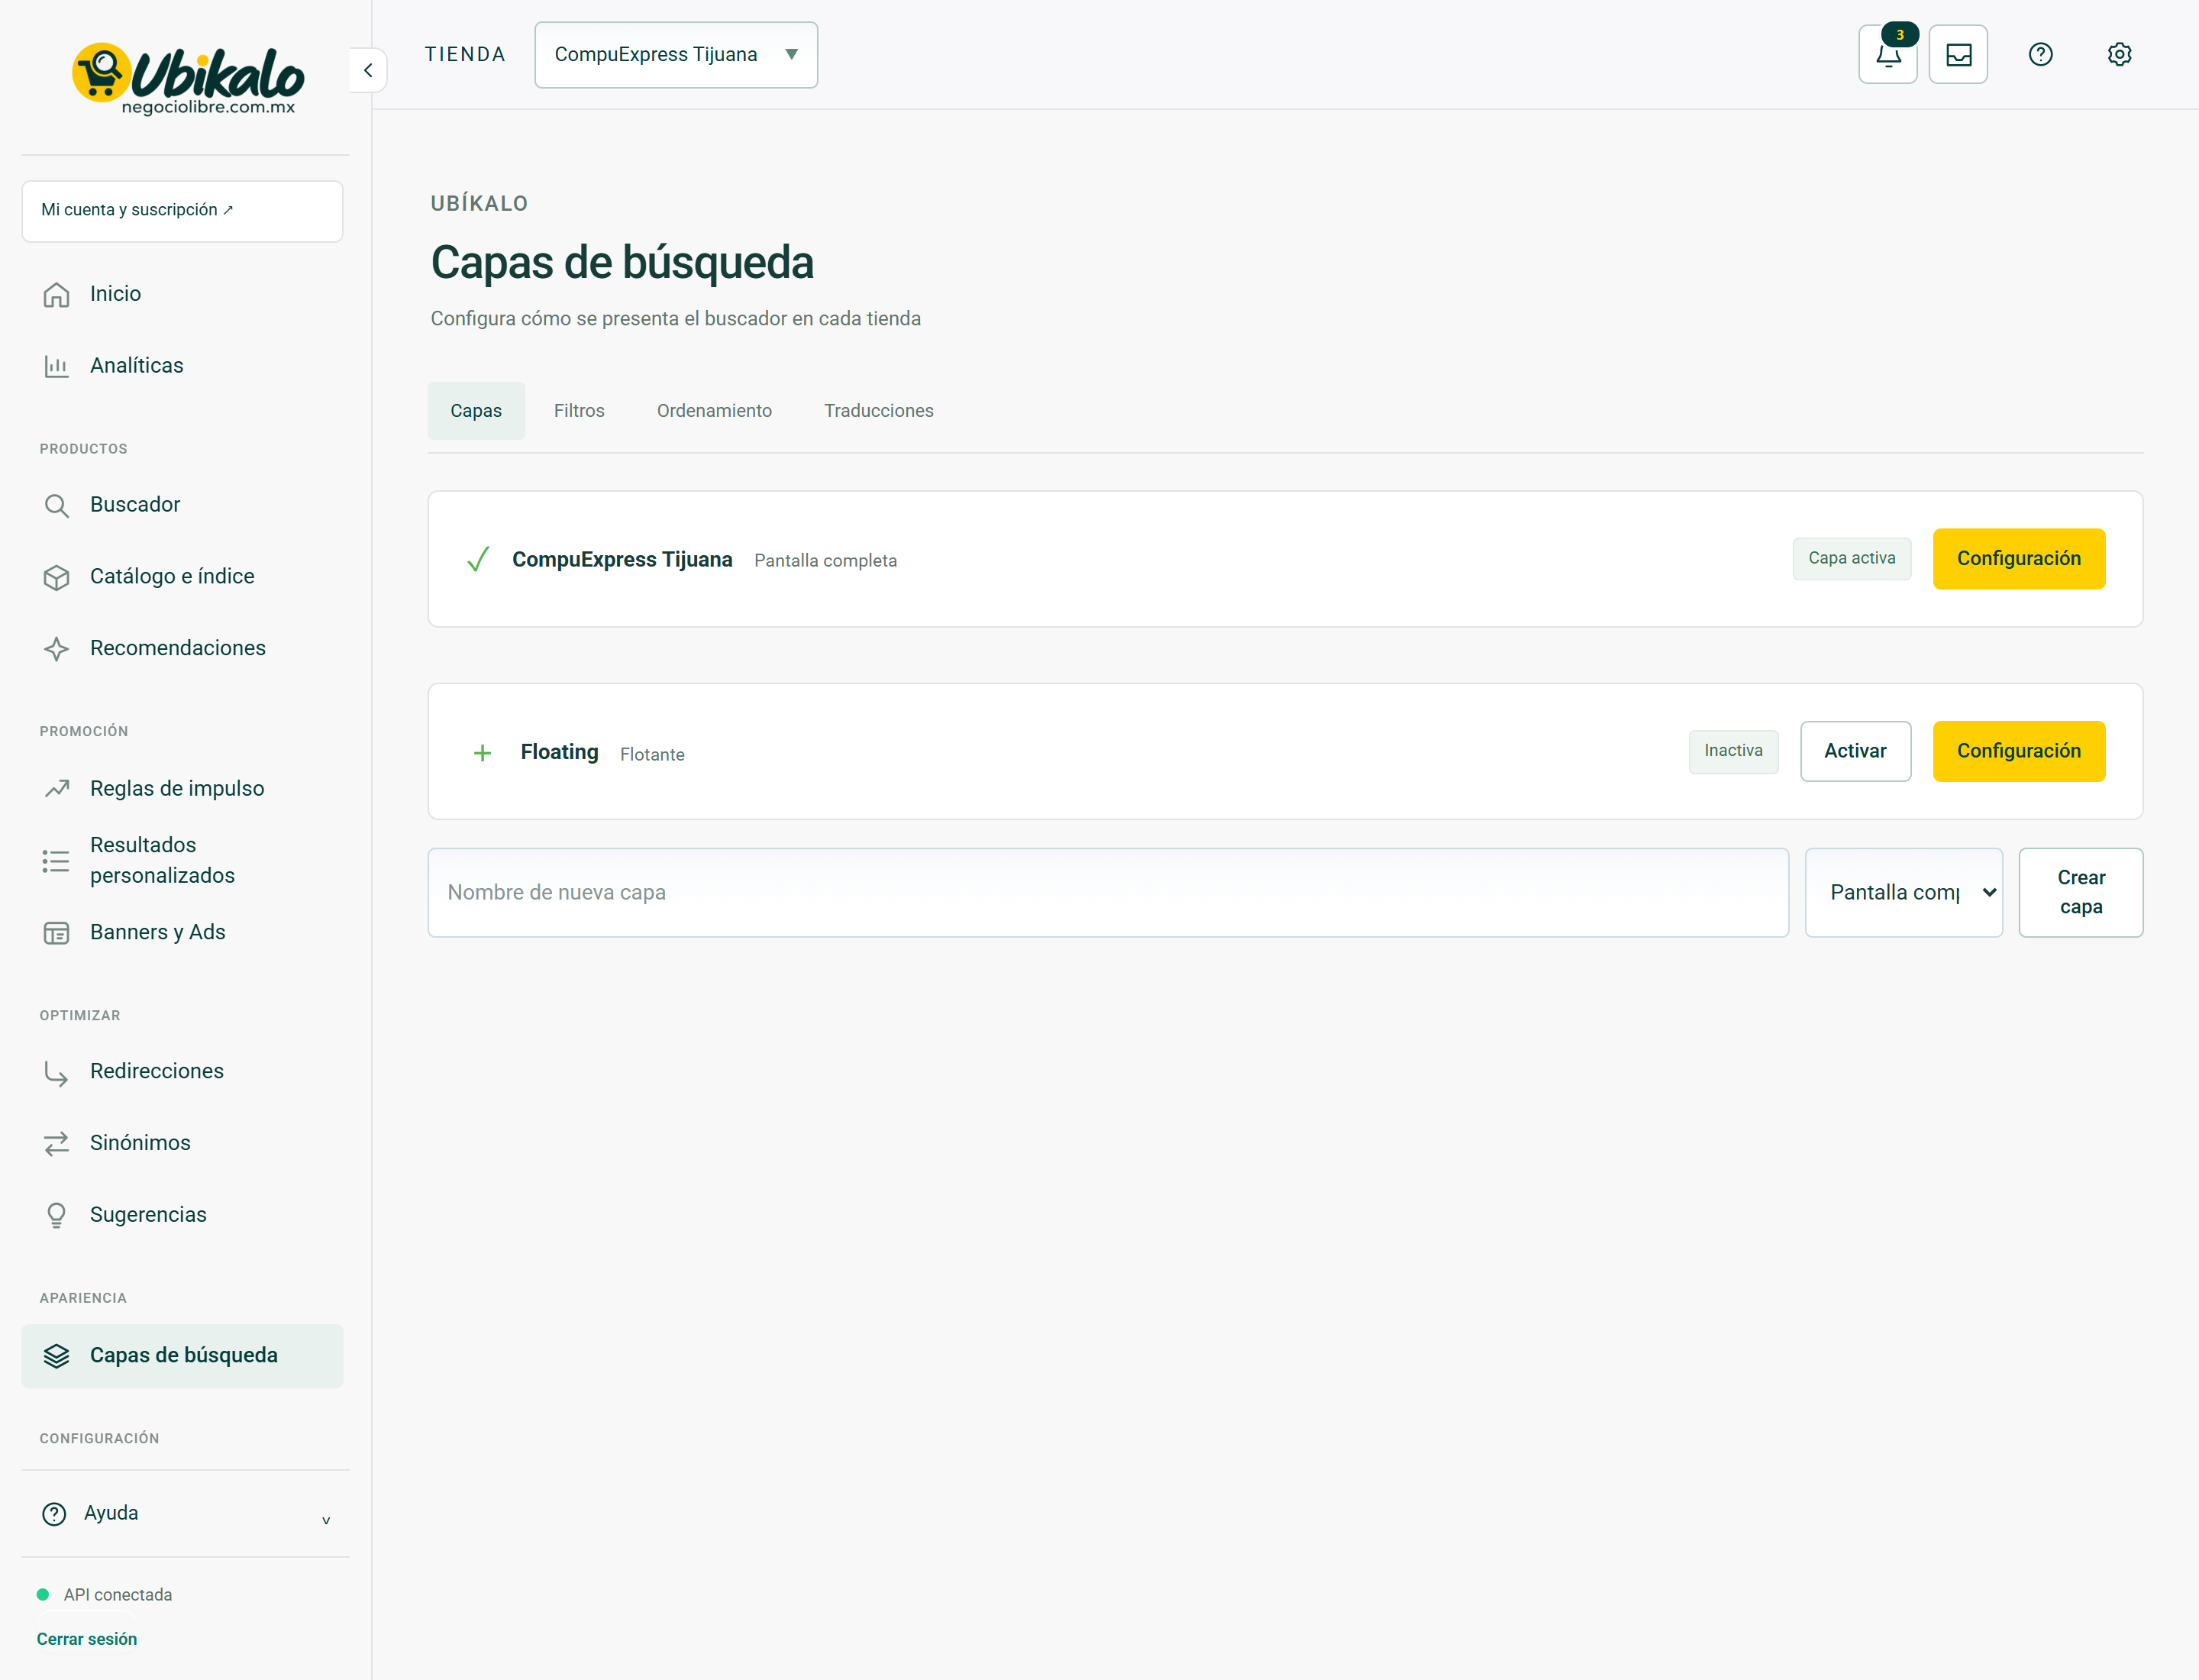Click the Resultados personalizados list icon
The width and height of the screenshot is (2199, 1680).
click(x=57, y=861)
